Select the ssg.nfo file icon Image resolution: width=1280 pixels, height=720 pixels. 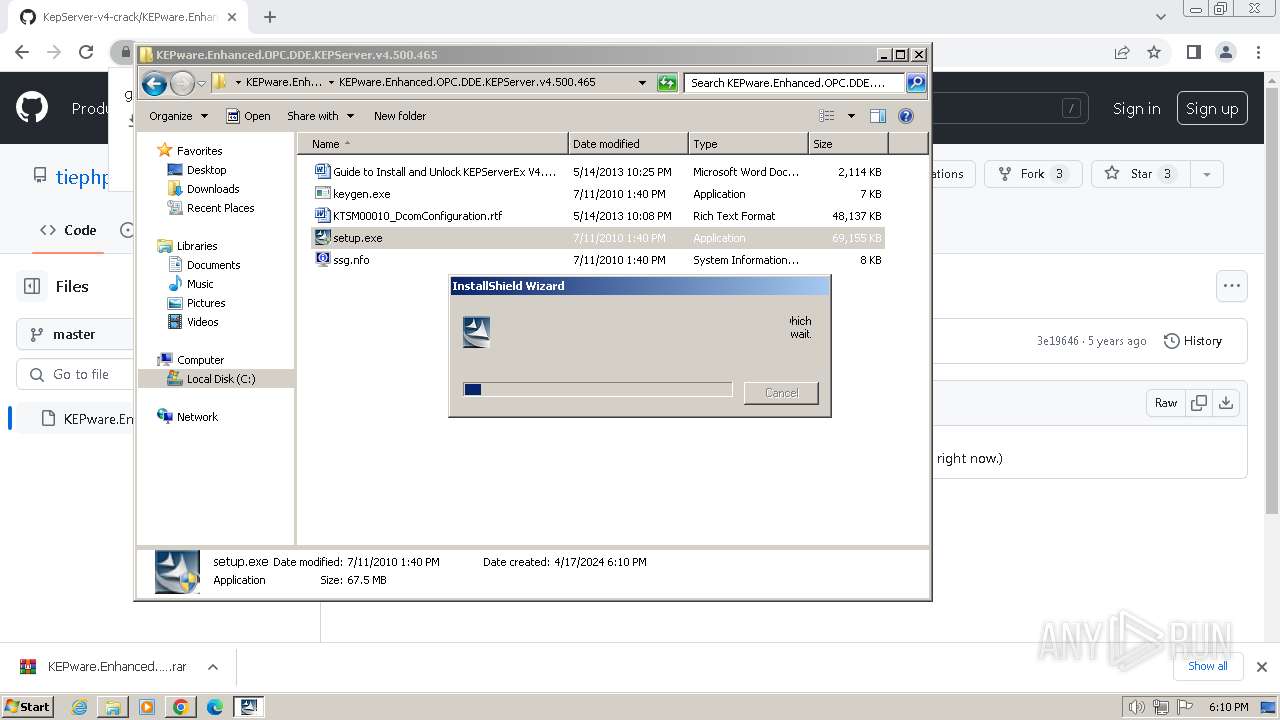322,260
